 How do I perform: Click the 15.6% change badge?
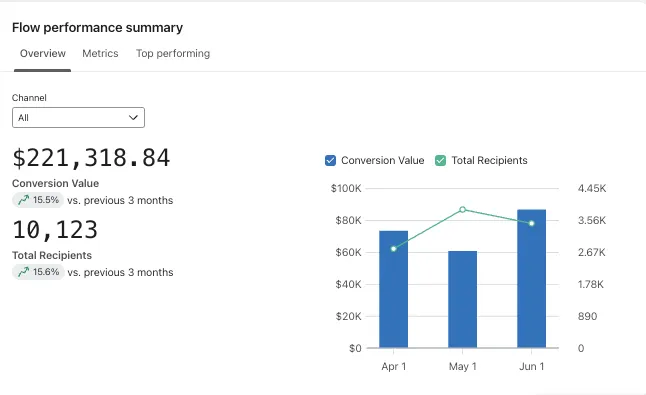38,272
